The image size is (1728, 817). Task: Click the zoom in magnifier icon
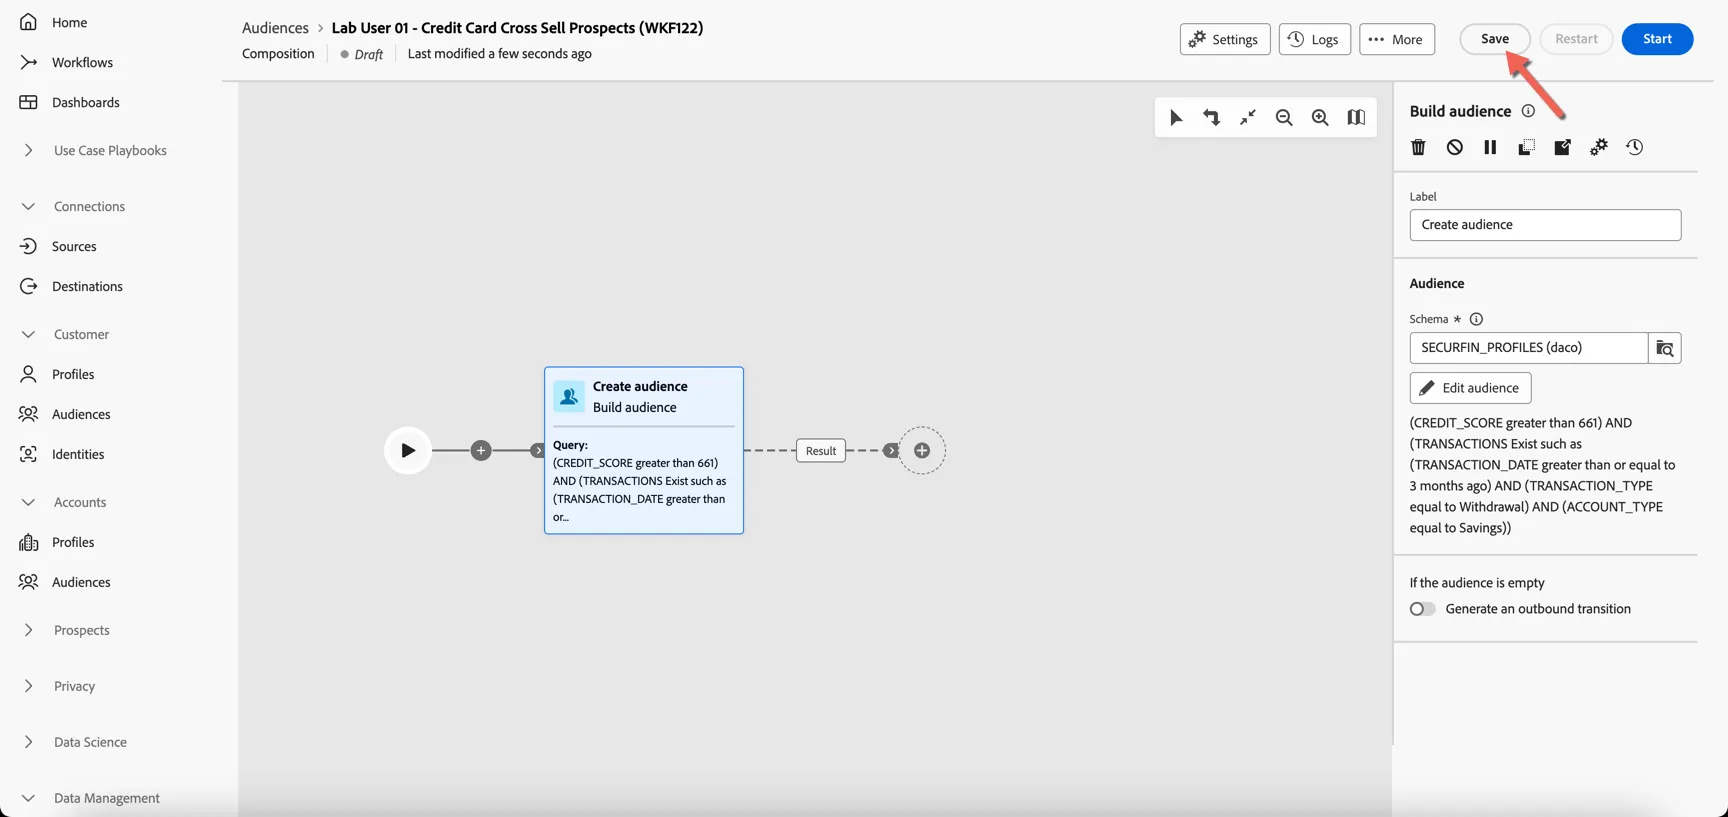point(1320,118)
